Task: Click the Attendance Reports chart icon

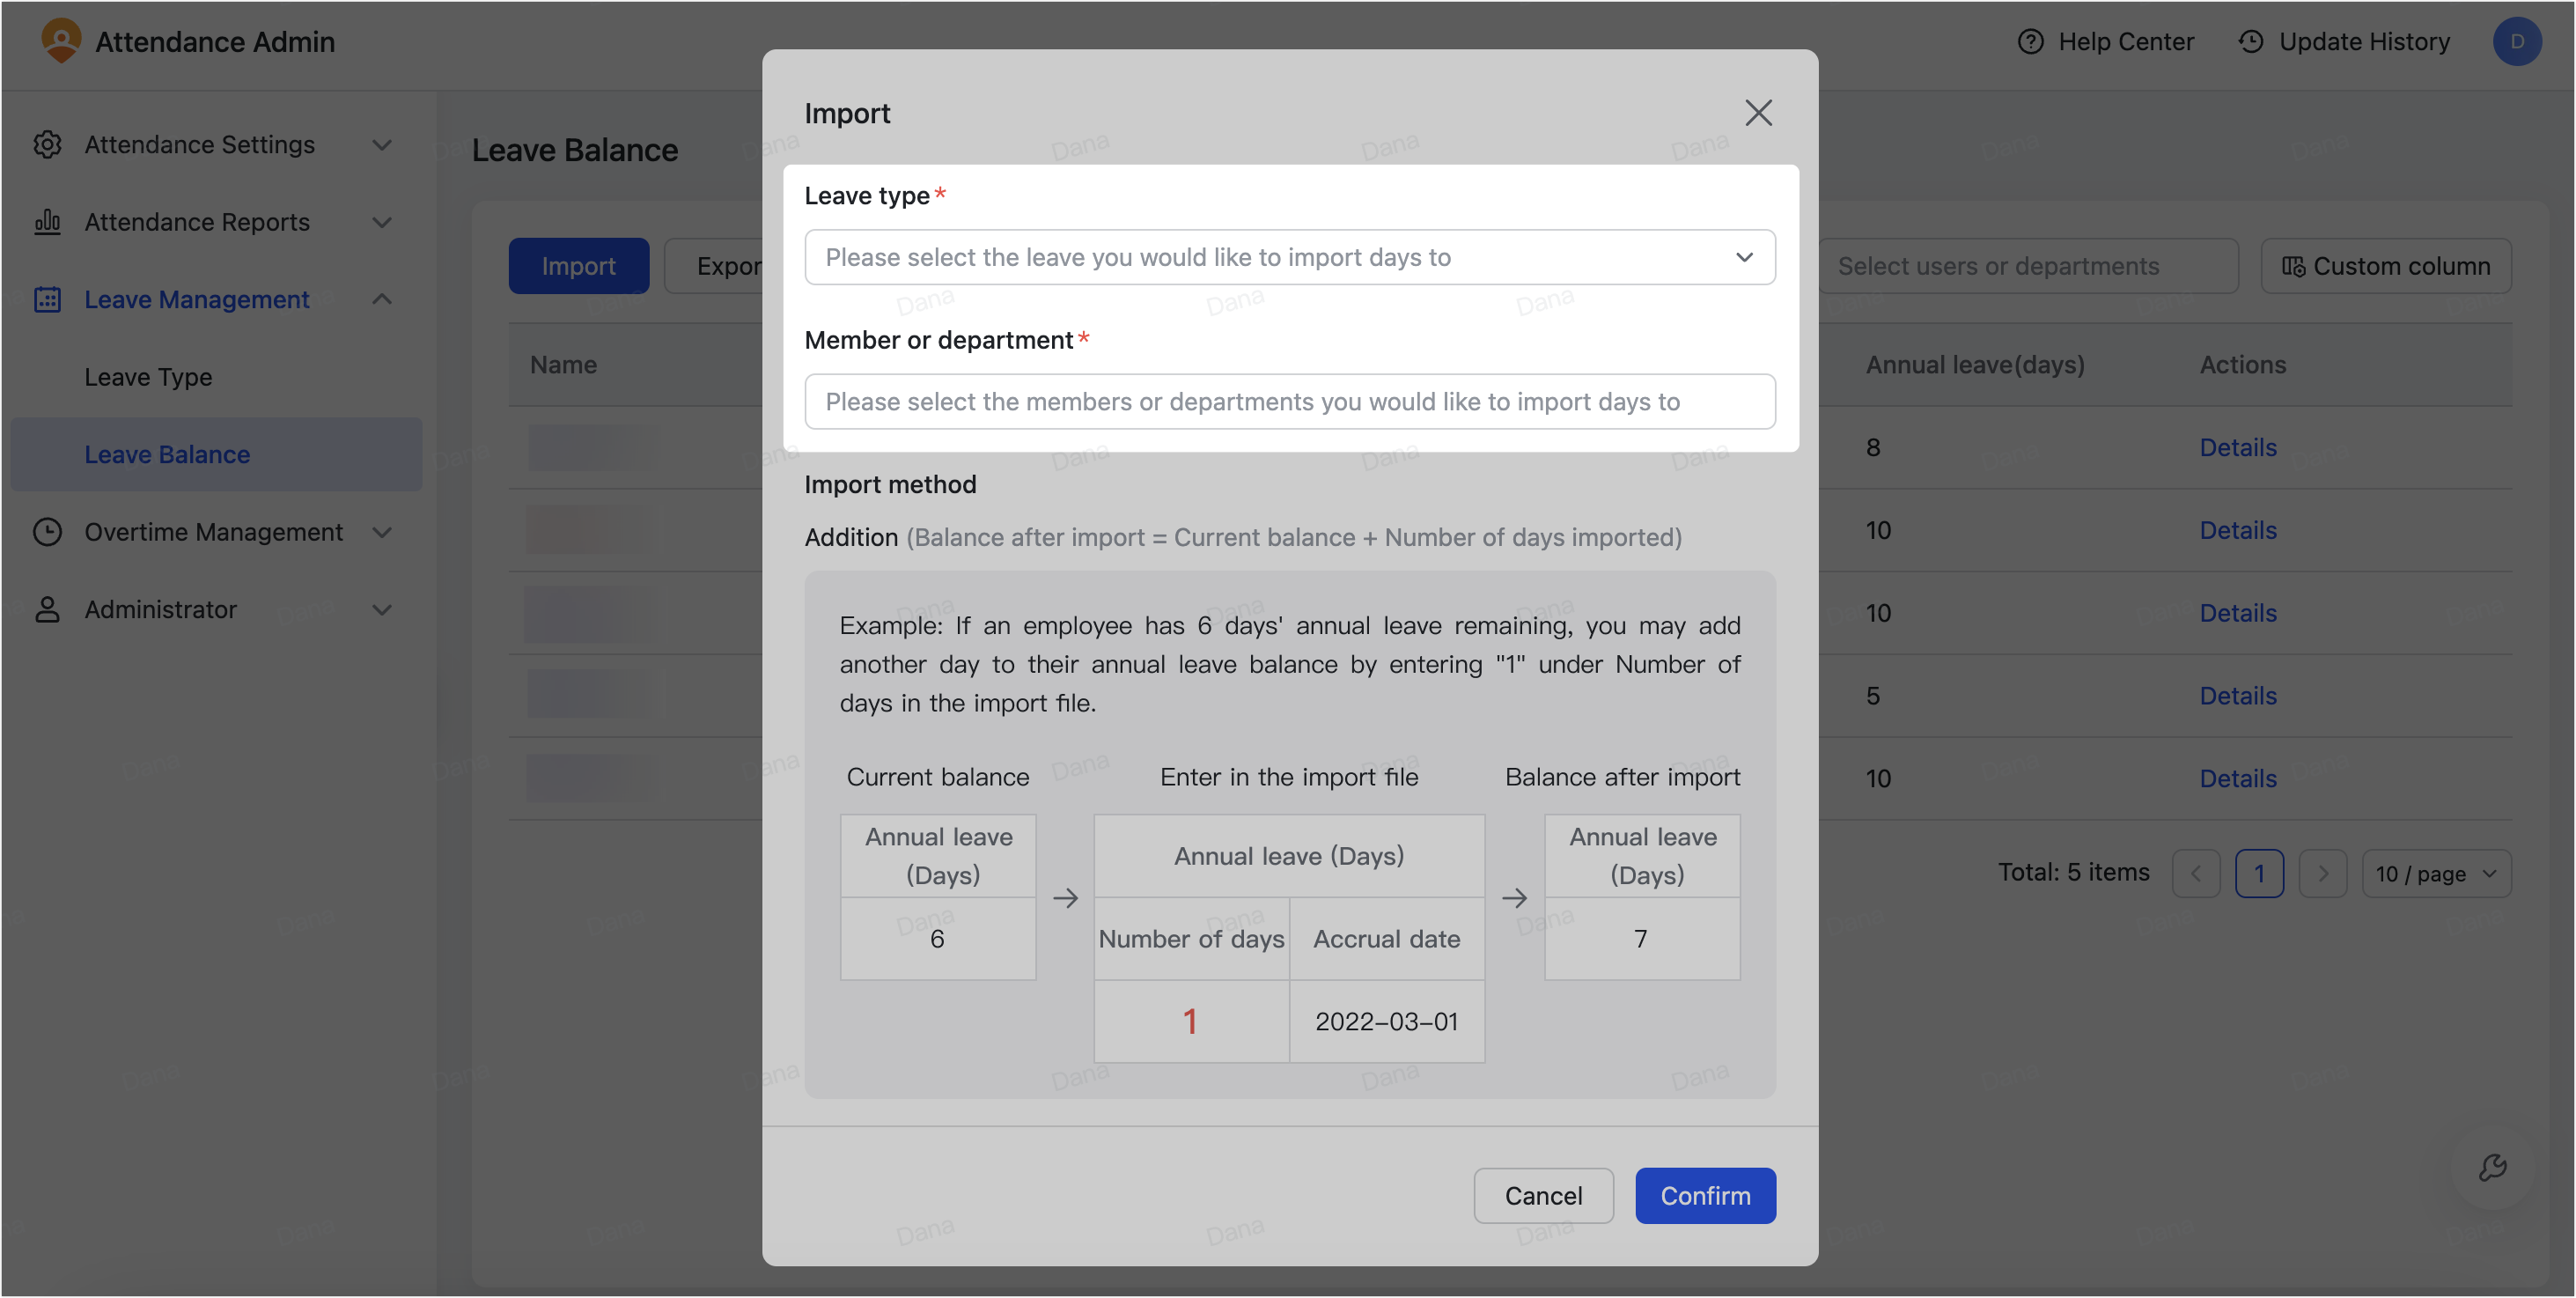Action: click(x=48, y=222)
